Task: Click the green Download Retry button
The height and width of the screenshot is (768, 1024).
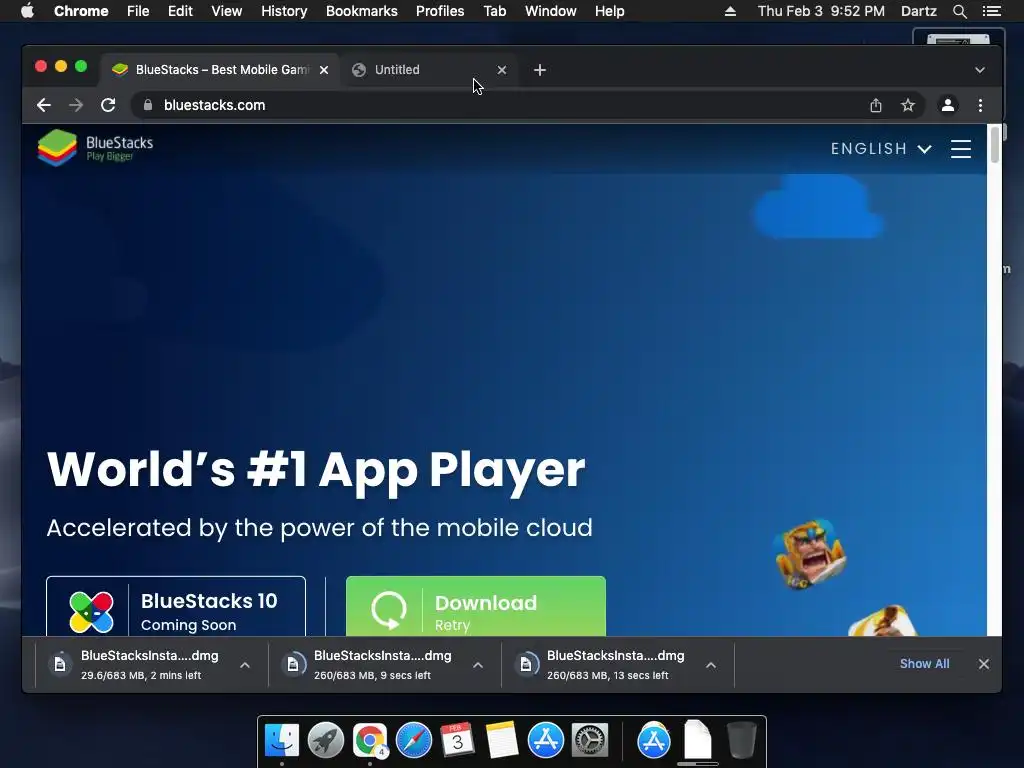Action: (x=475, y=607)
